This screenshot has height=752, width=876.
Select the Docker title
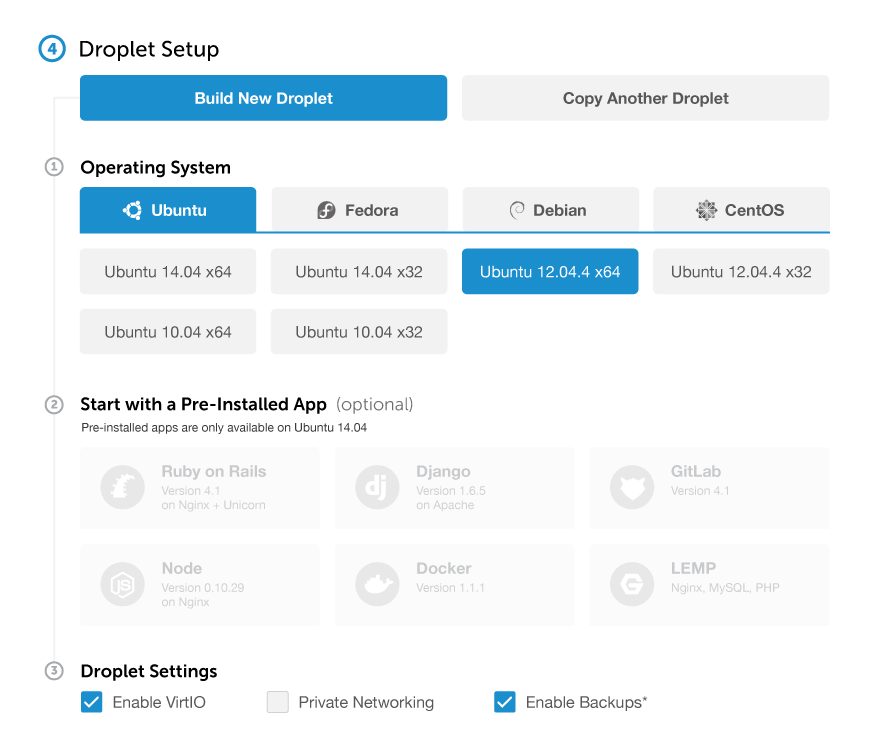coord(444,568)
